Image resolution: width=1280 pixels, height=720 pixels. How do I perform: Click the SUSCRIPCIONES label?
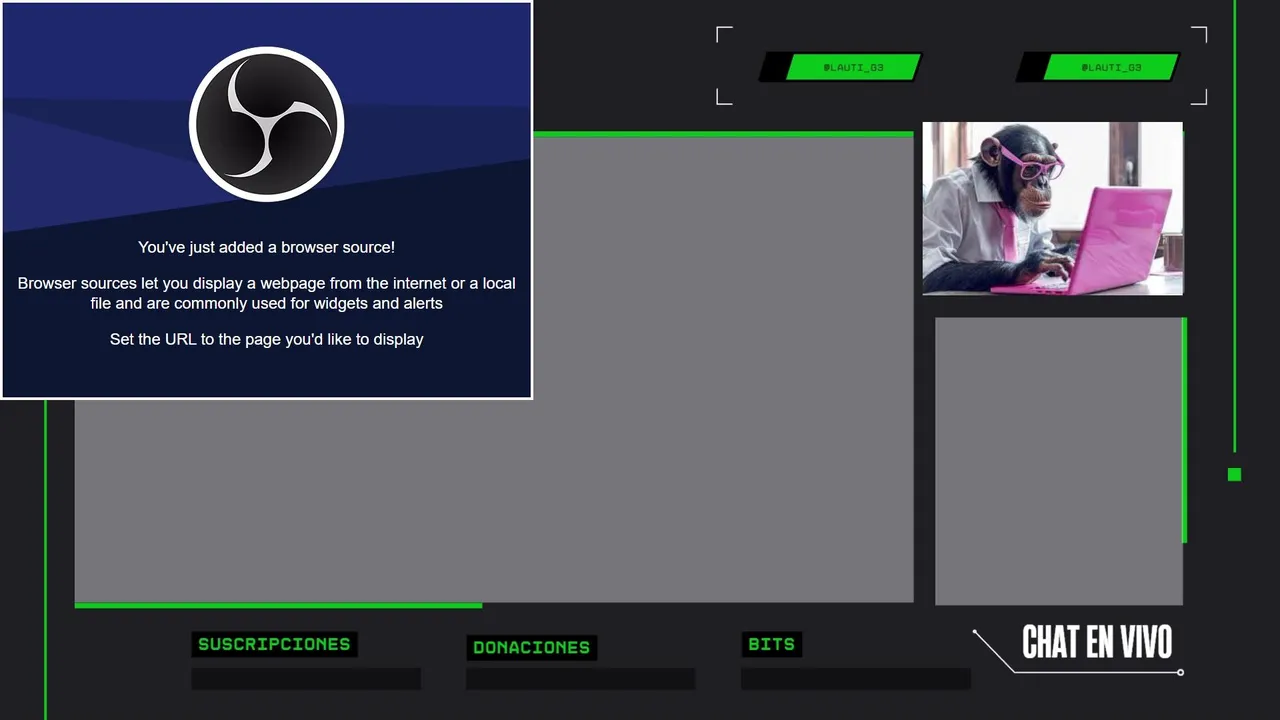[274, 644]
